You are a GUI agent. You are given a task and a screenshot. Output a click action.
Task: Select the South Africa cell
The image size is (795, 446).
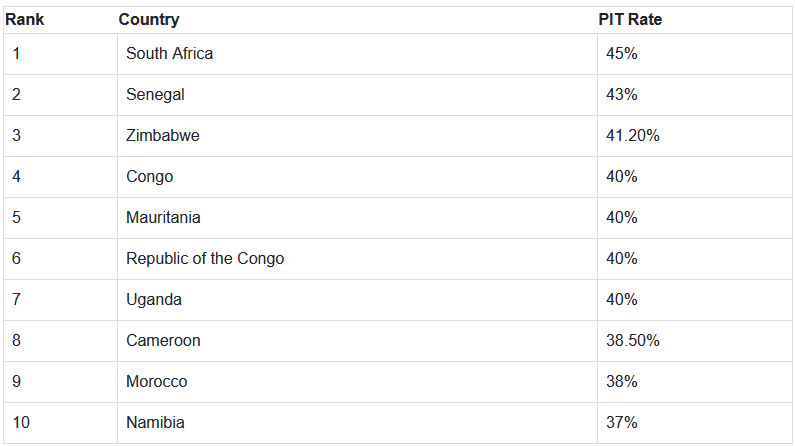pos(169,53)
